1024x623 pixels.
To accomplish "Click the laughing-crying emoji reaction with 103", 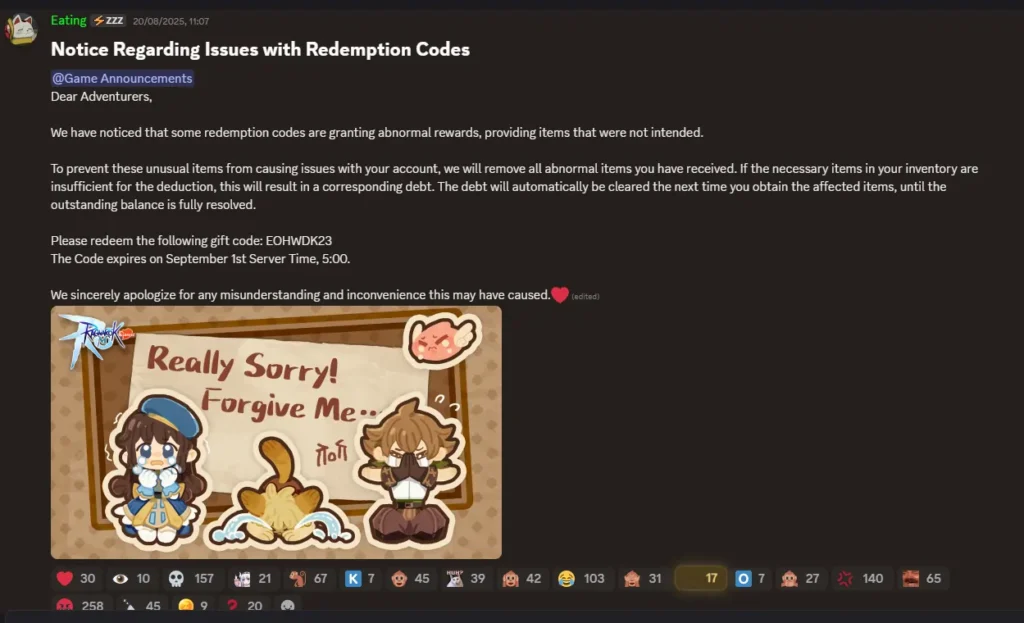I will (x=581, y=579).
